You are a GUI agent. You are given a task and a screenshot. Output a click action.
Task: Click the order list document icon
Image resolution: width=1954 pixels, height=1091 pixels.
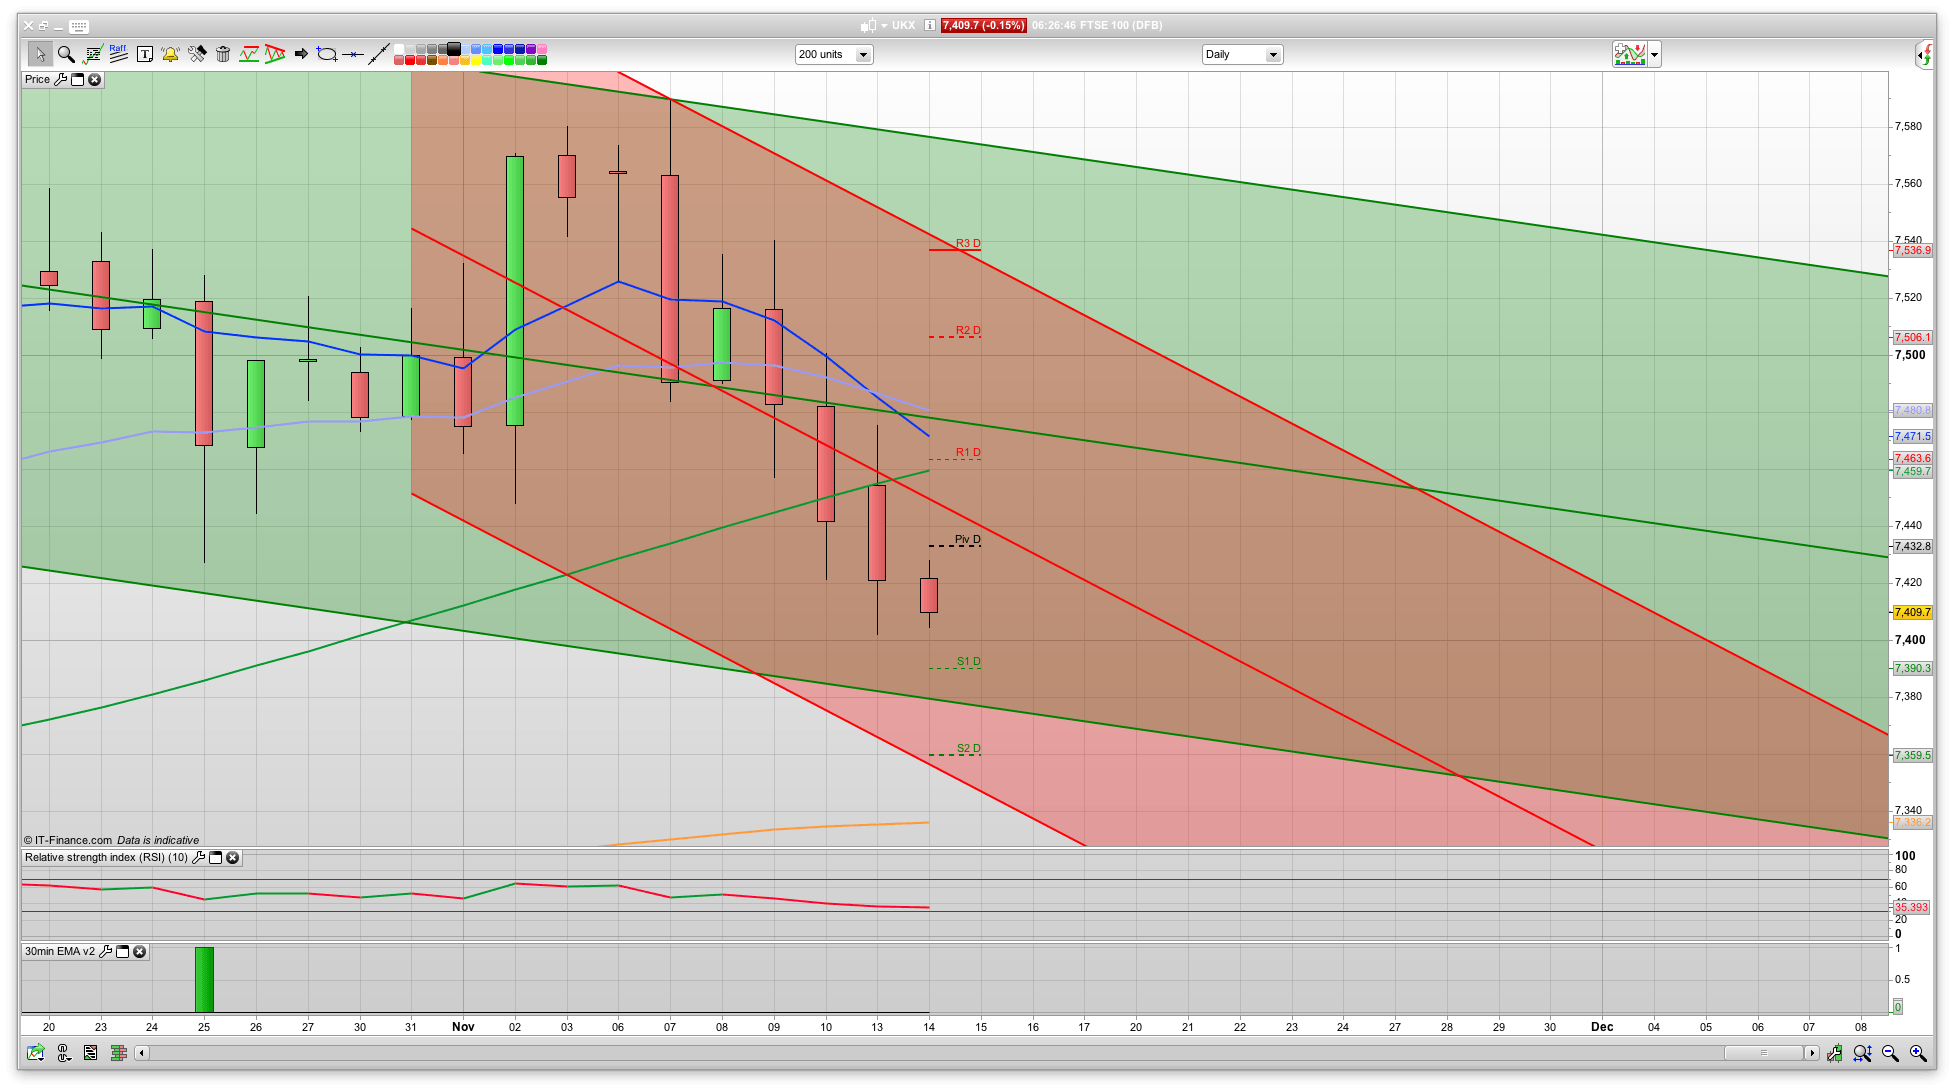click(91, 1052)
